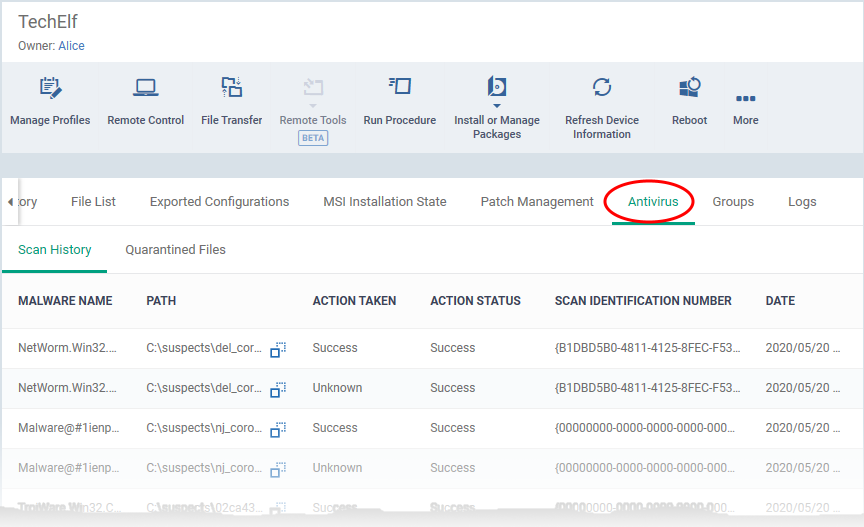Click the owner link Alice

pyautogui.click(x=71, y=46)
